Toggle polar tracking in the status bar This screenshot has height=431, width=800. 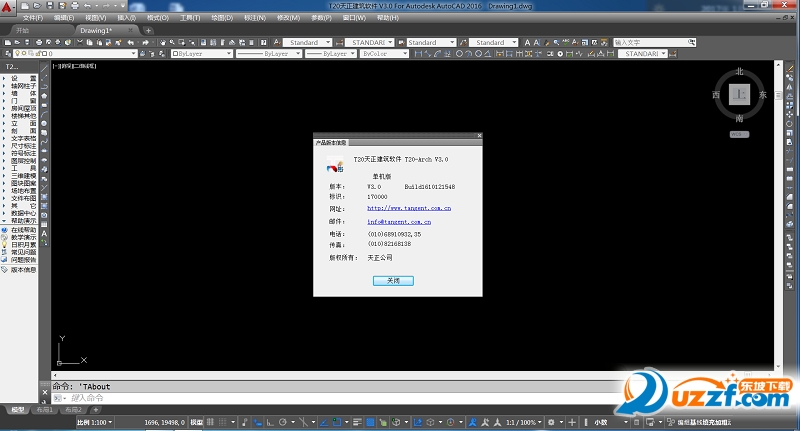click(x=282, y=422)
